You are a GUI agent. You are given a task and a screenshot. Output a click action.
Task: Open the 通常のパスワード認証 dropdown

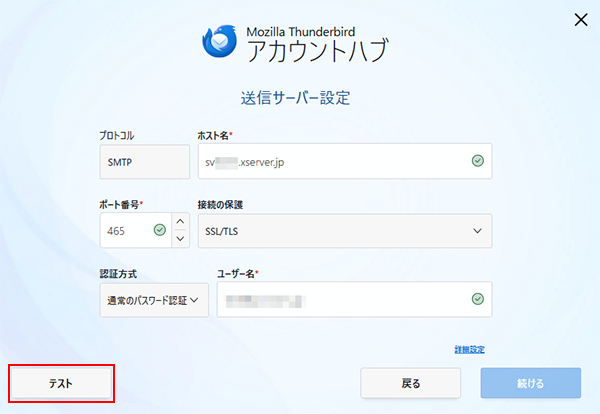coord(154,300)
